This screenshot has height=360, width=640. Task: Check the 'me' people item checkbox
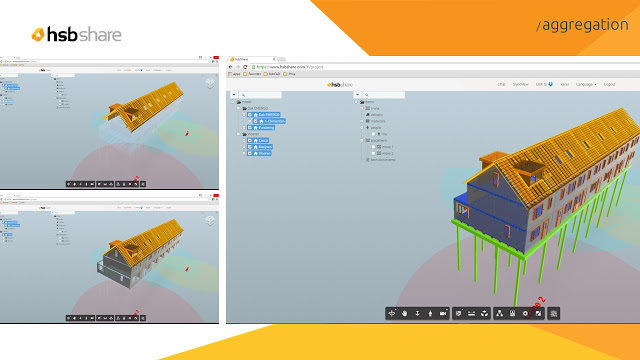tap(373, 134)
